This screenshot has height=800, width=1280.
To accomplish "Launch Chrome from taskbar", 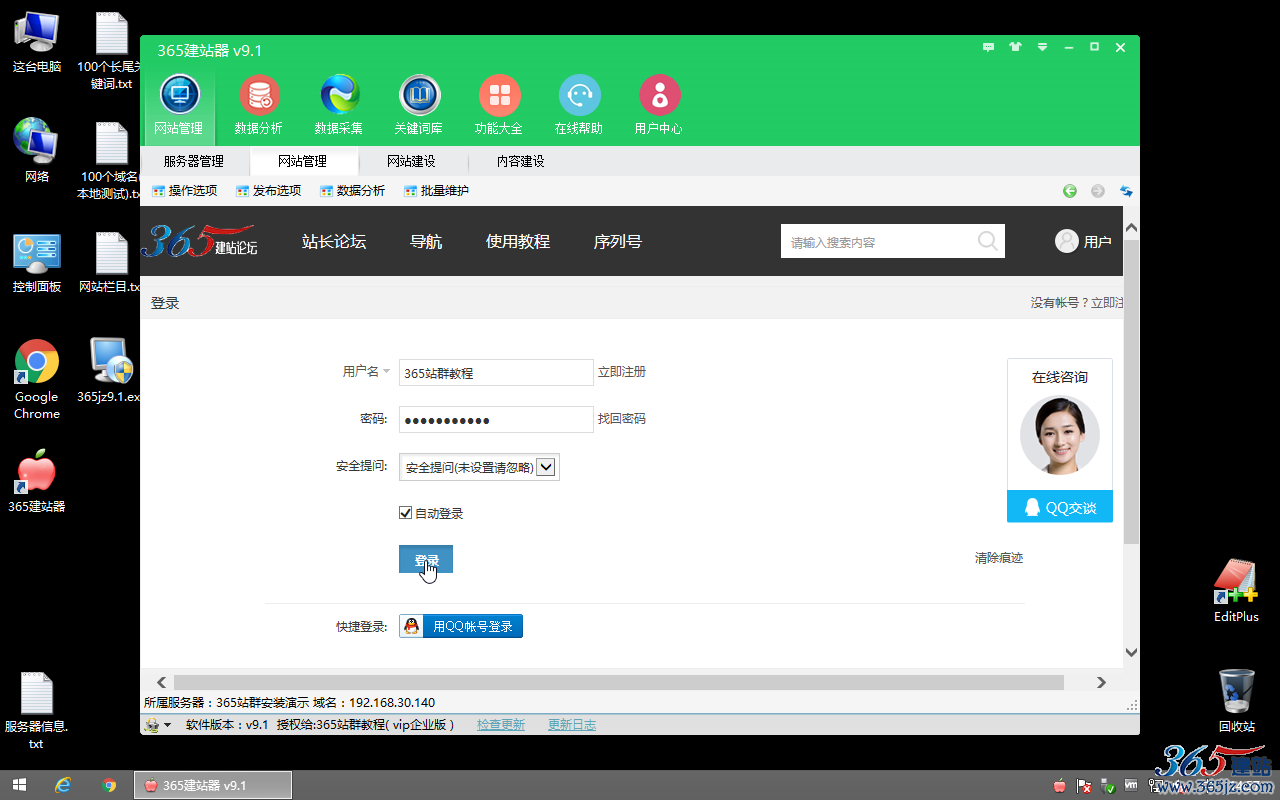I will (x=109, y=785).
